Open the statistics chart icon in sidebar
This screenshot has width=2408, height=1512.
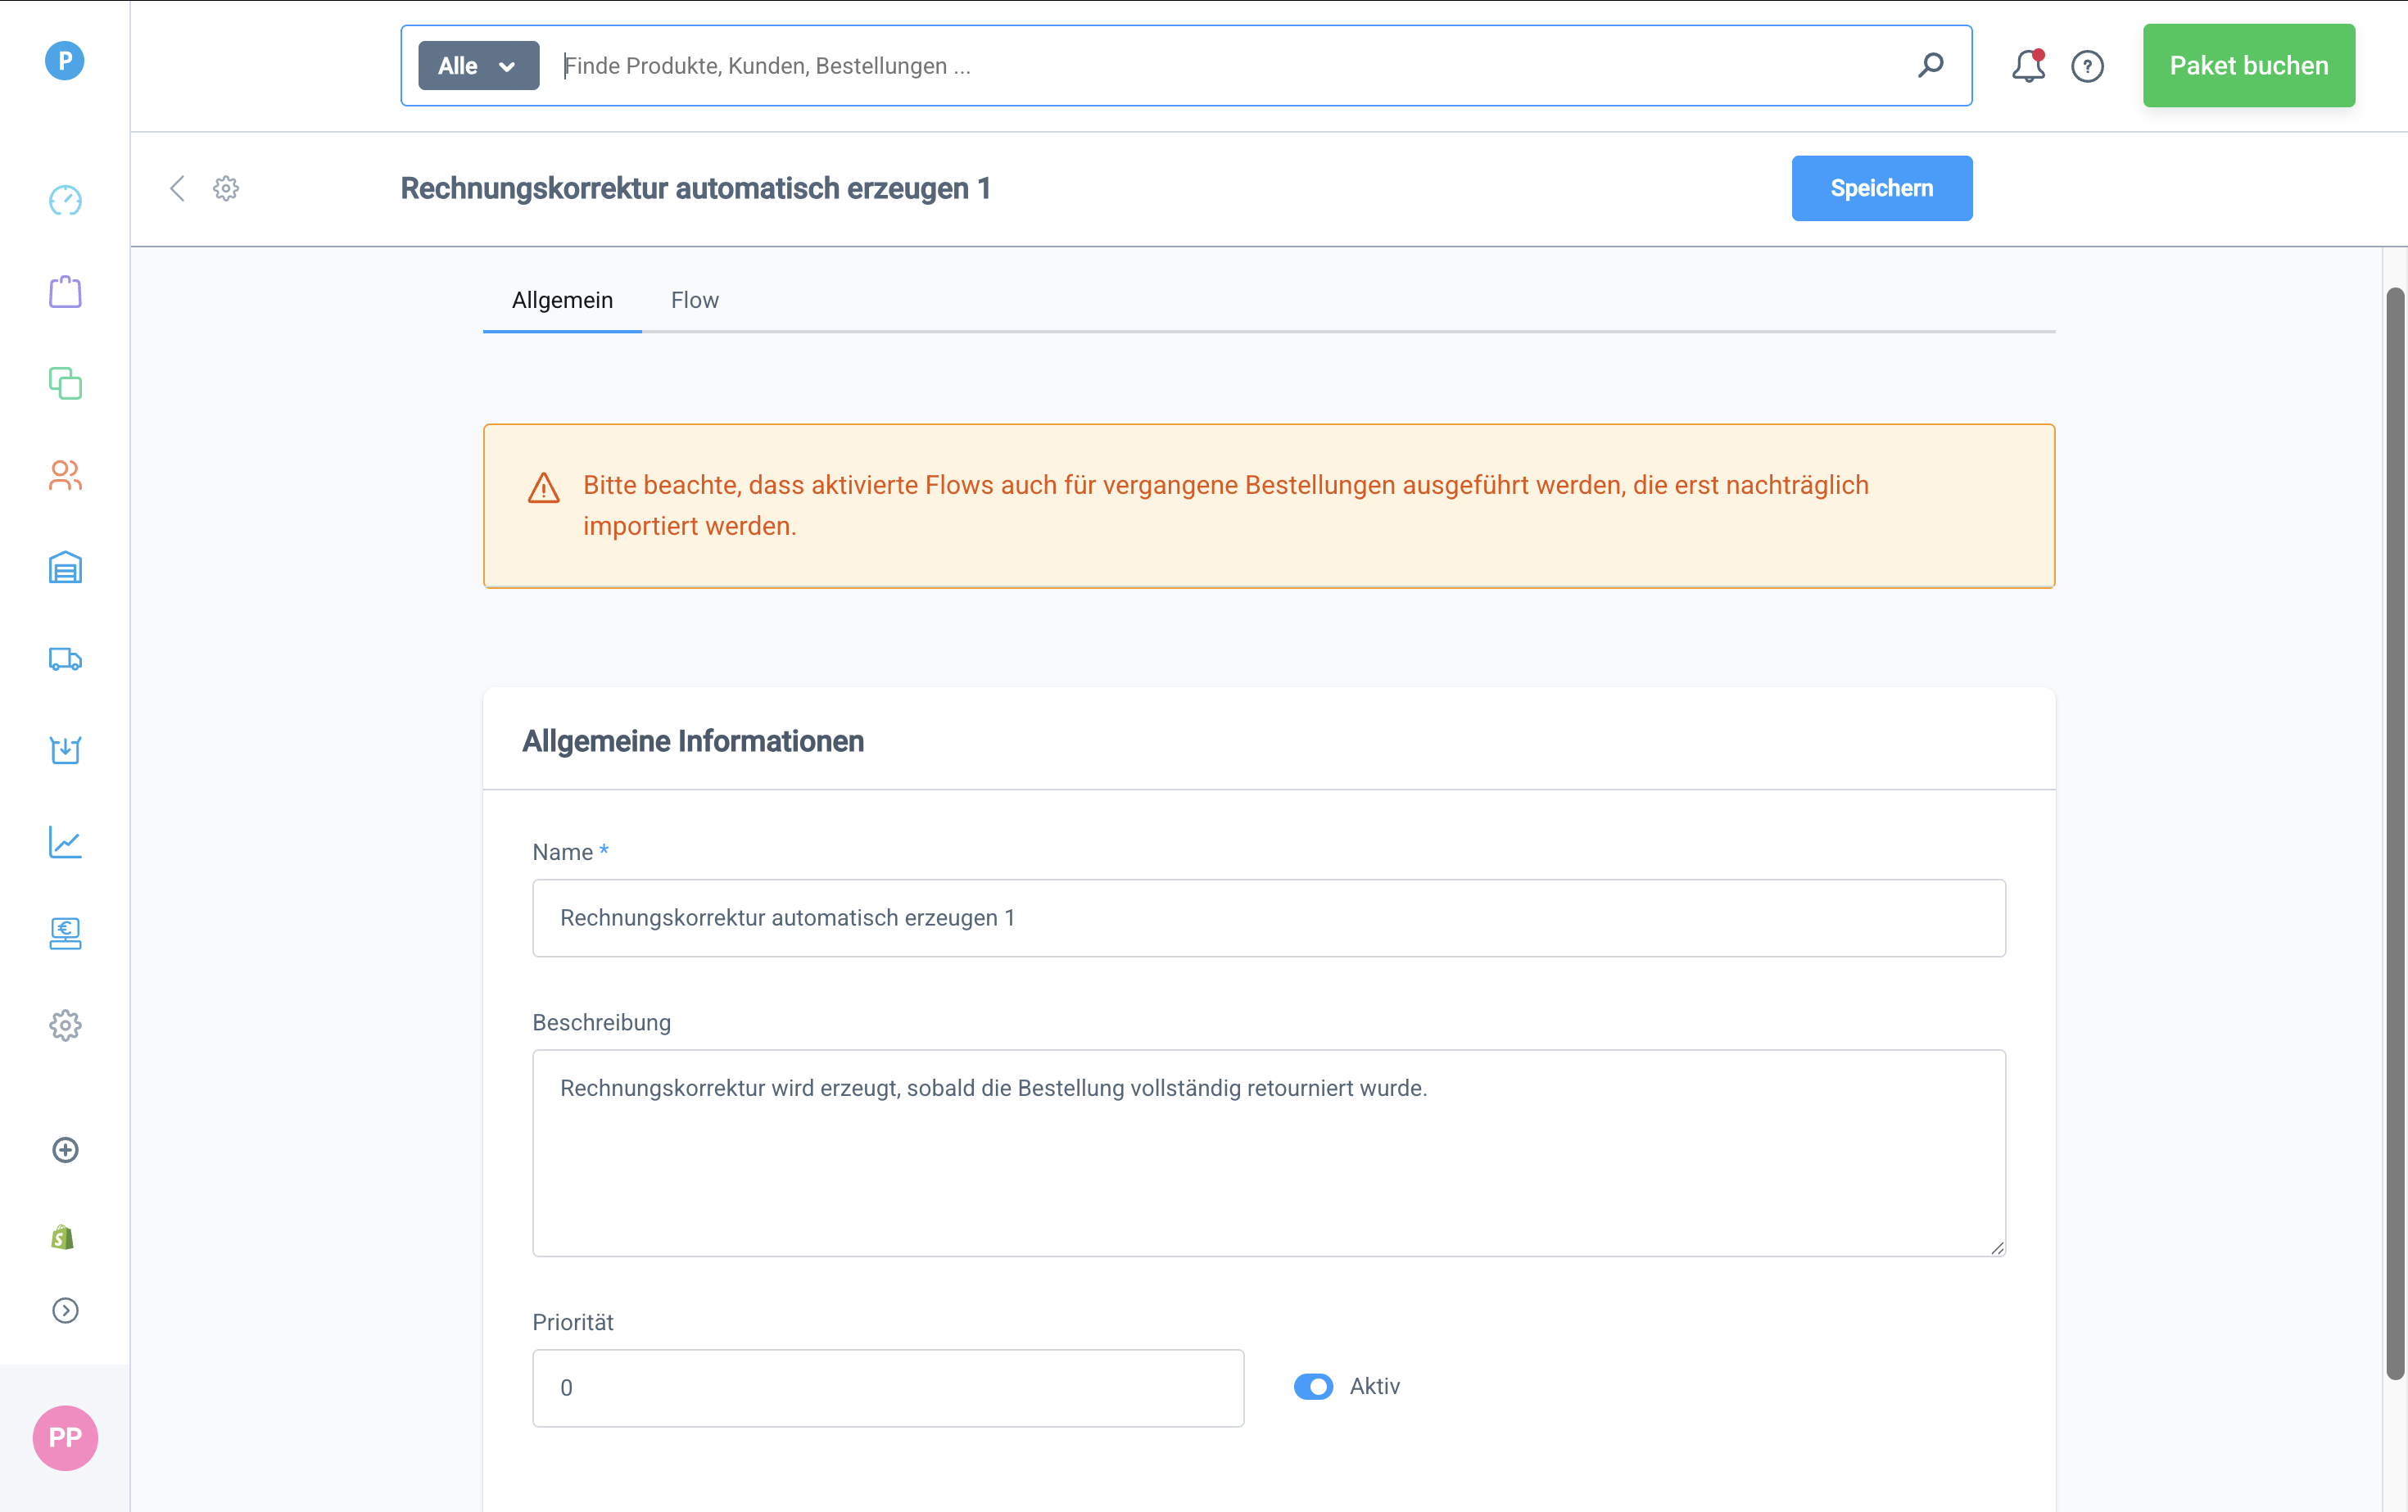[x=65, y=842]
